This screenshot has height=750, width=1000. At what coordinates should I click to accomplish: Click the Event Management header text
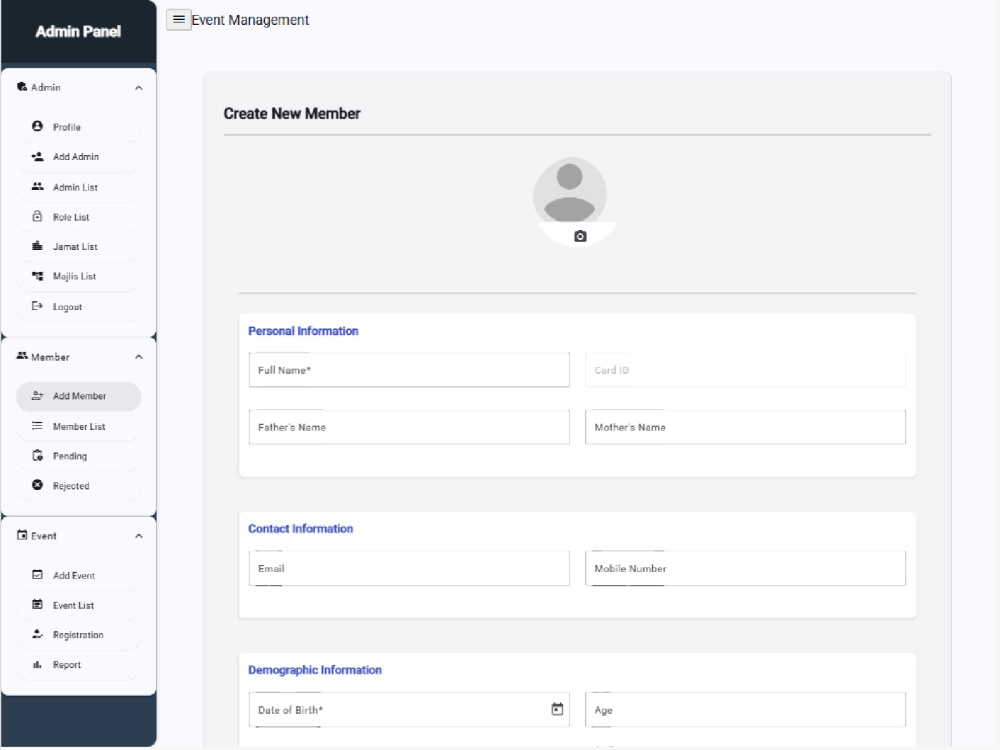(250, 20)
